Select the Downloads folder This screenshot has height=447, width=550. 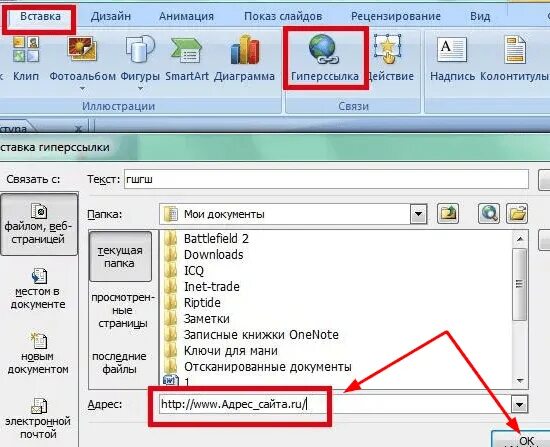tap(203, 255)
